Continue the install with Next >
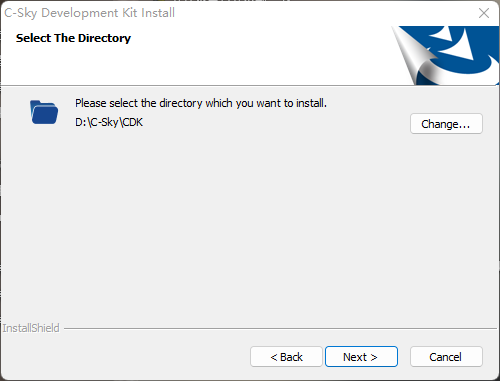Viewport: 500px width, 381px height. [x=361, y=357]
